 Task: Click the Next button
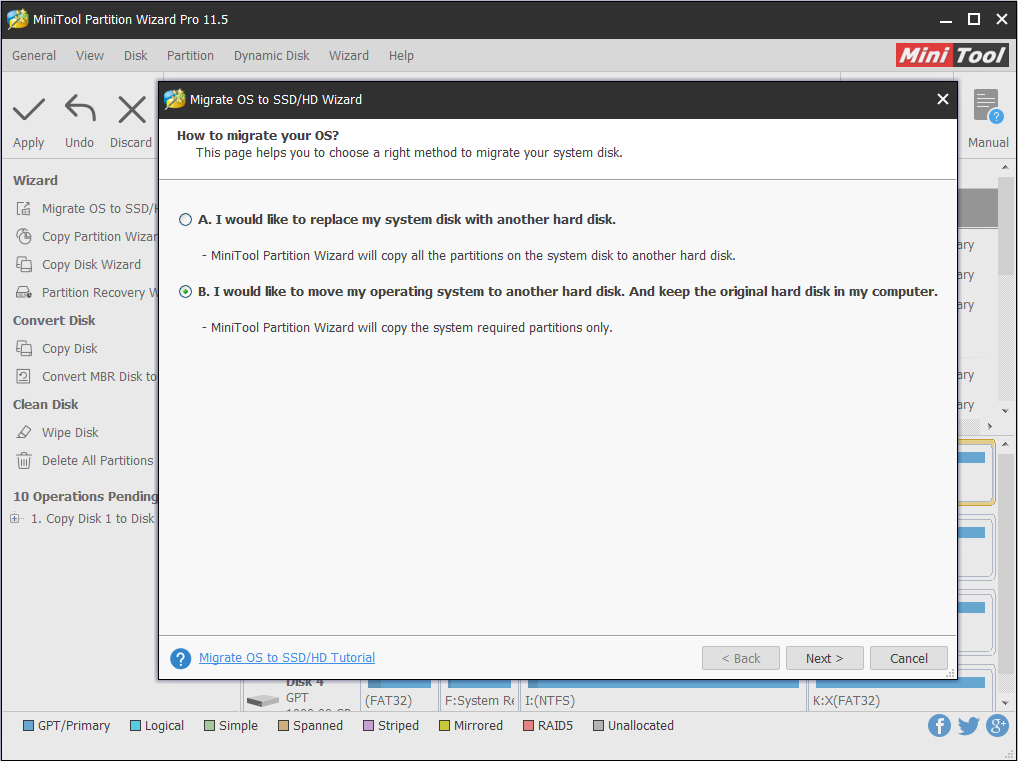(825, 658)
